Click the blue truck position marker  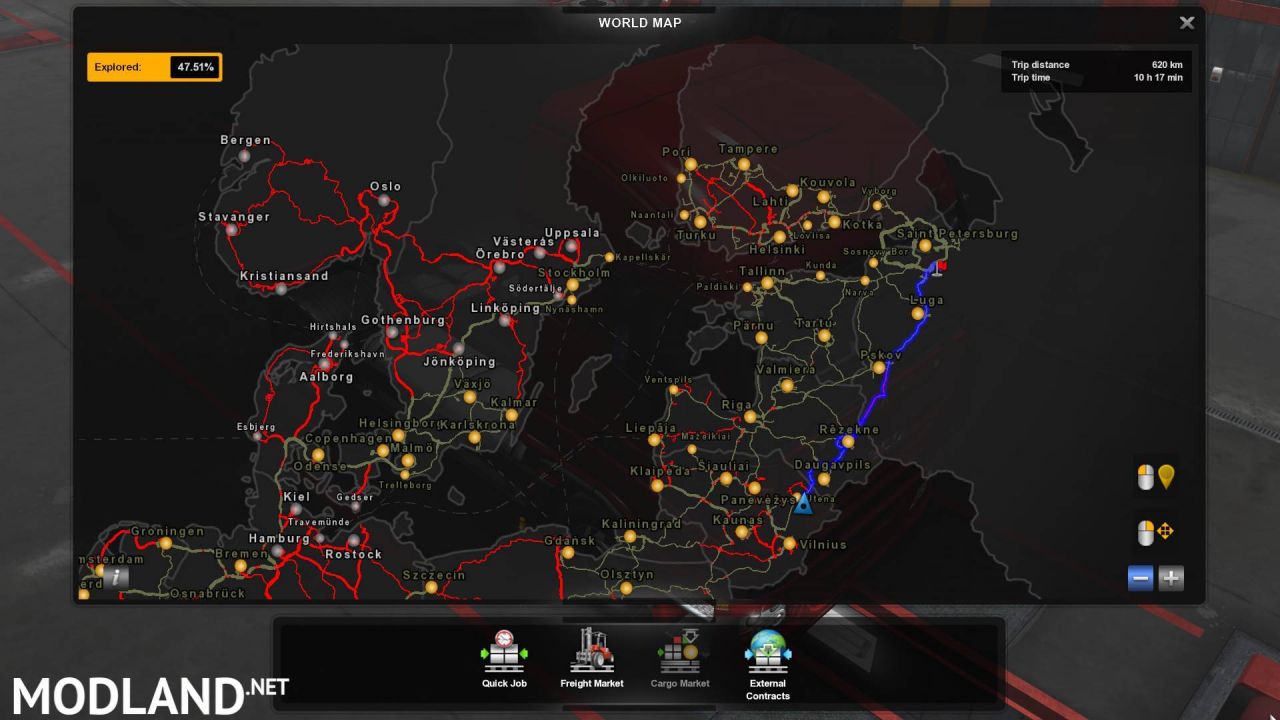pyautogui.click(x=803, y=502)
